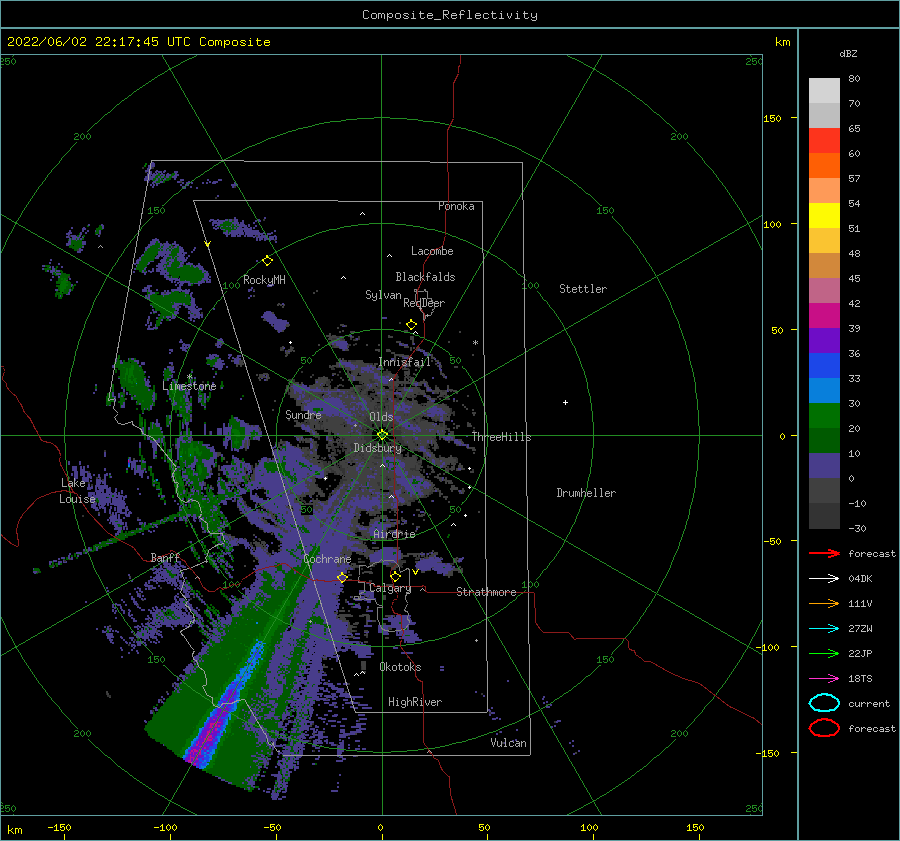Select the orange swatch between 60 and 57

(824, 165)
